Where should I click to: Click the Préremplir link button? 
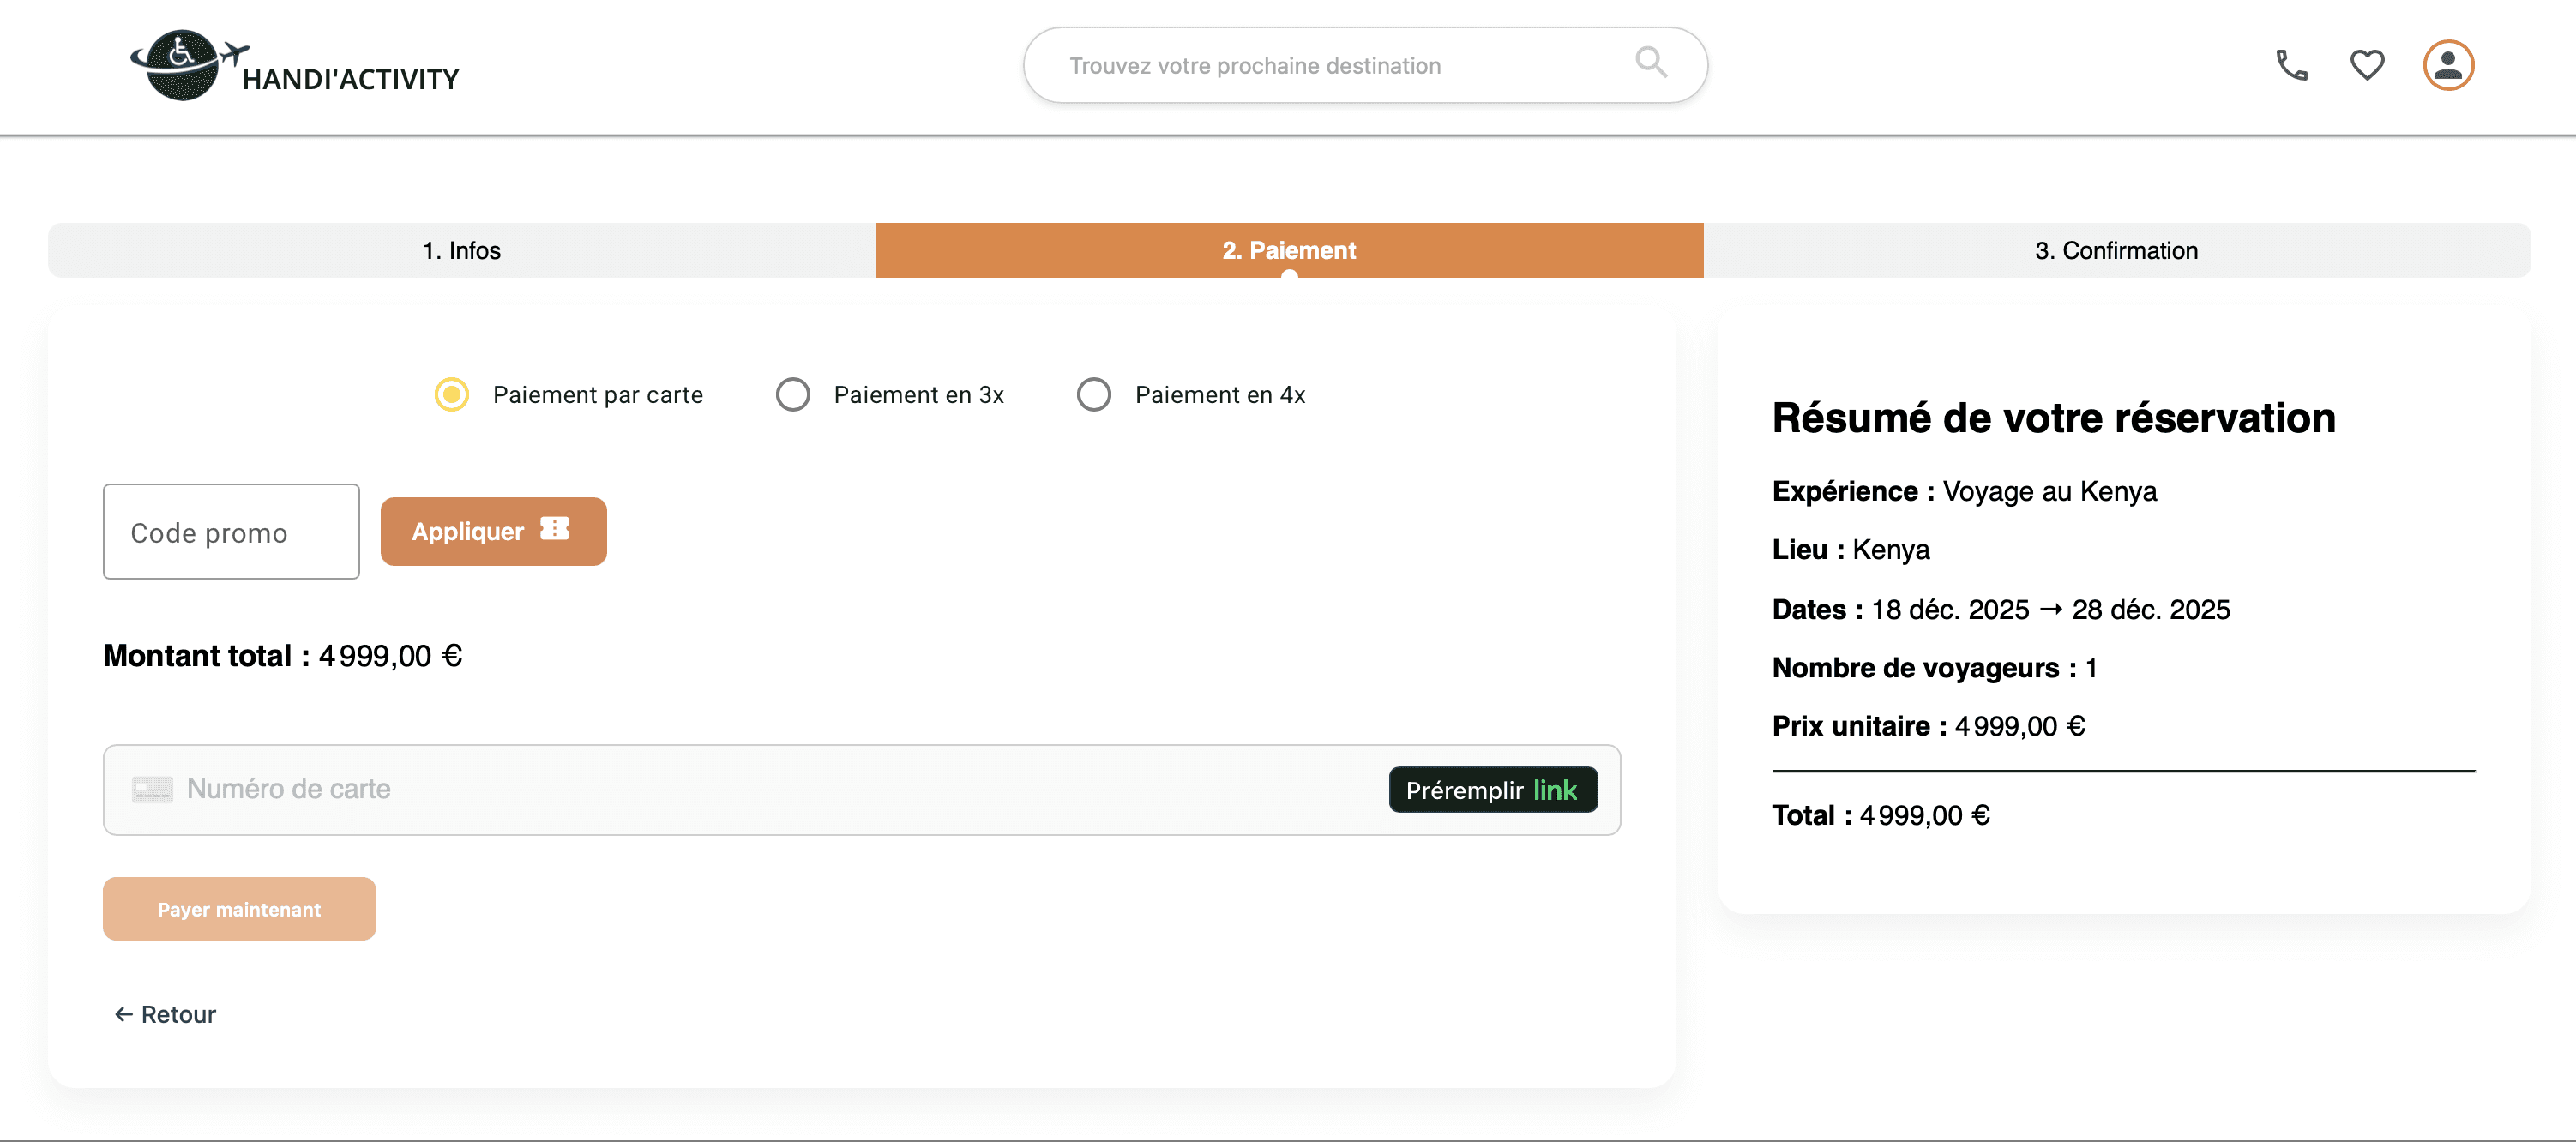pos(1492,790)
